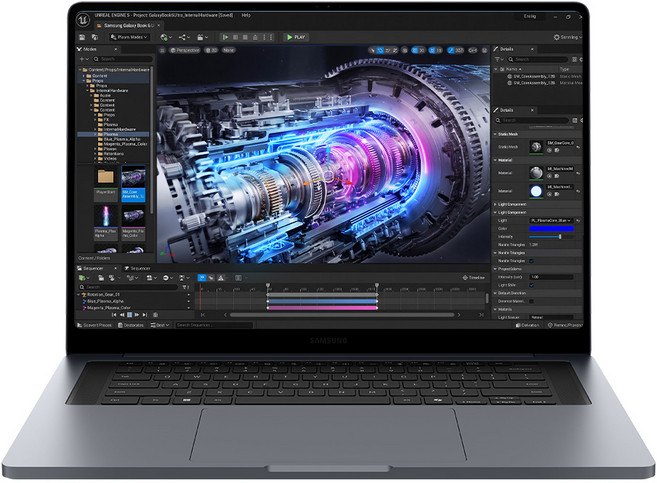The height and width of the screenshot is (483, 657).
Task: Open the blueprints branching icon dropdown
Action: [x=184, y=37]
